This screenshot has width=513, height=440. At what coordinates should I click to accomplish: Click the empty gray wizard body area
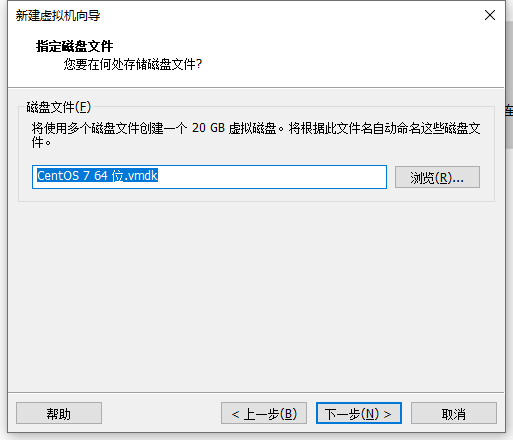coord(256,297)
